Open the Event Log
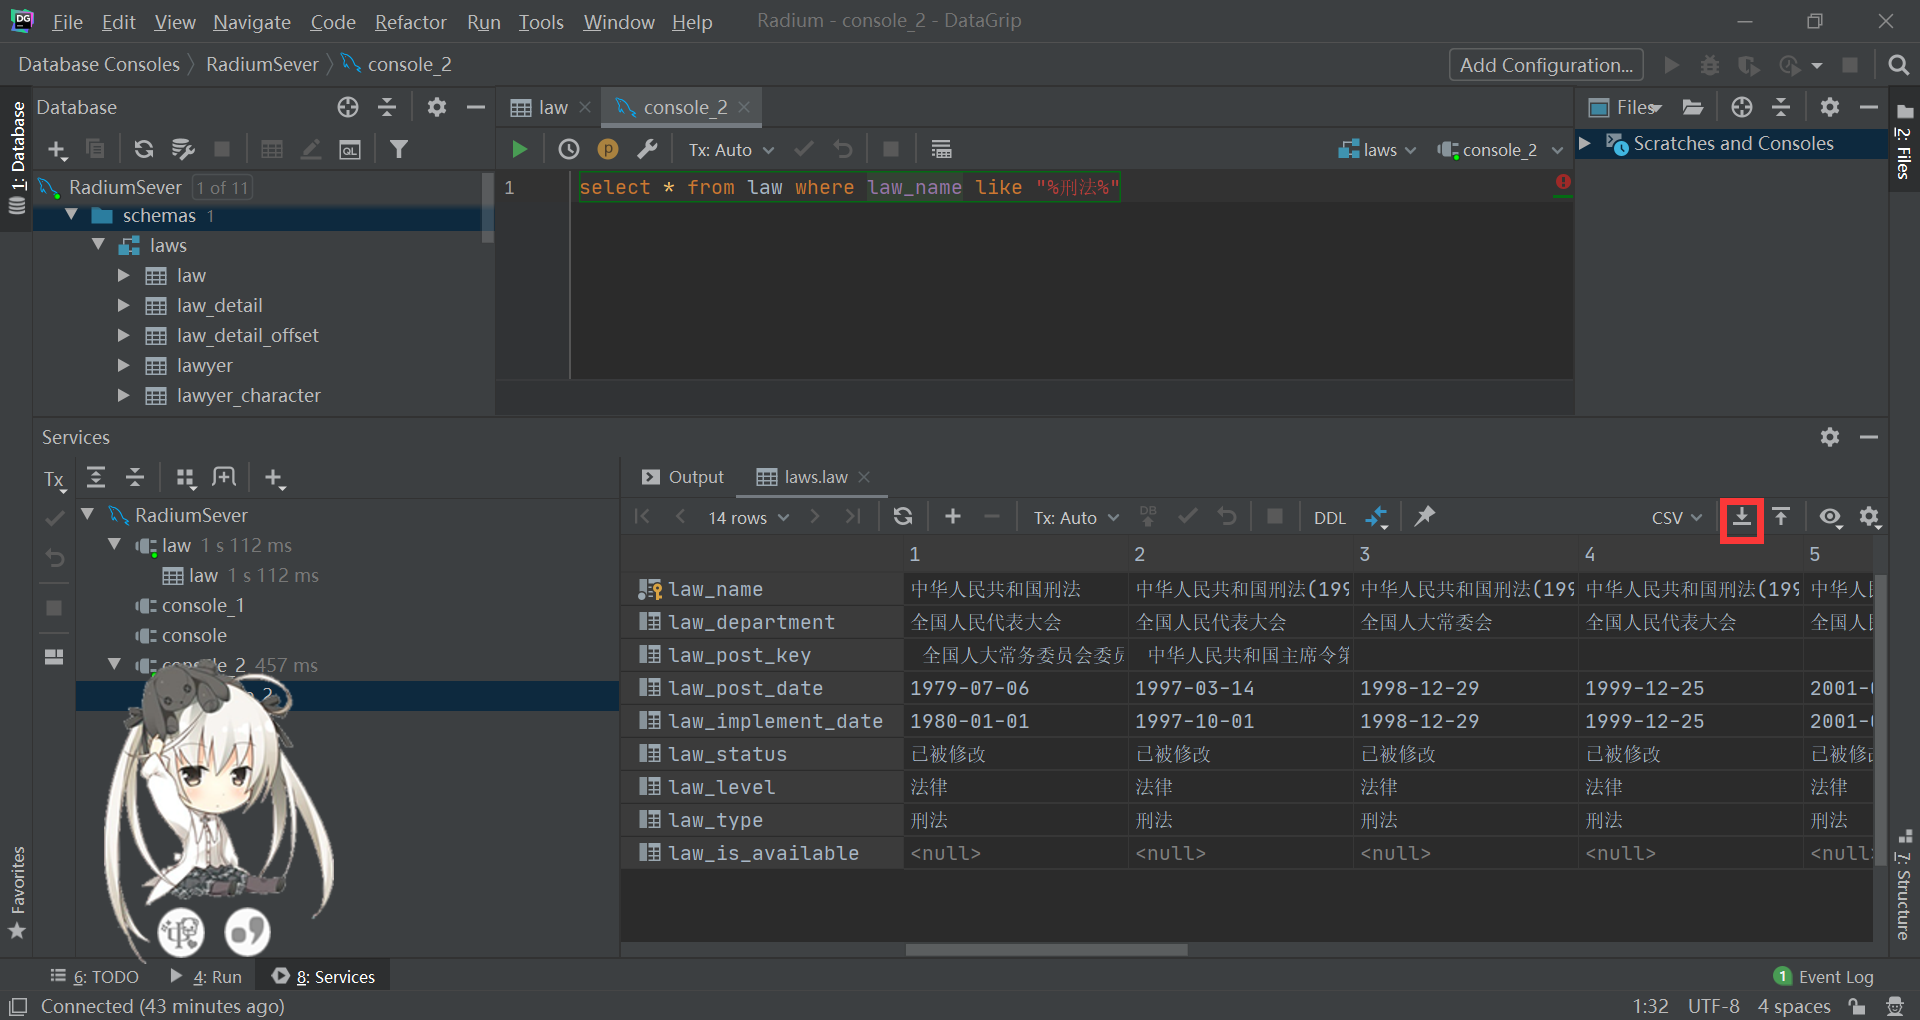The height and width of the screenshot is (1020, 1920). pos(1824,977)
